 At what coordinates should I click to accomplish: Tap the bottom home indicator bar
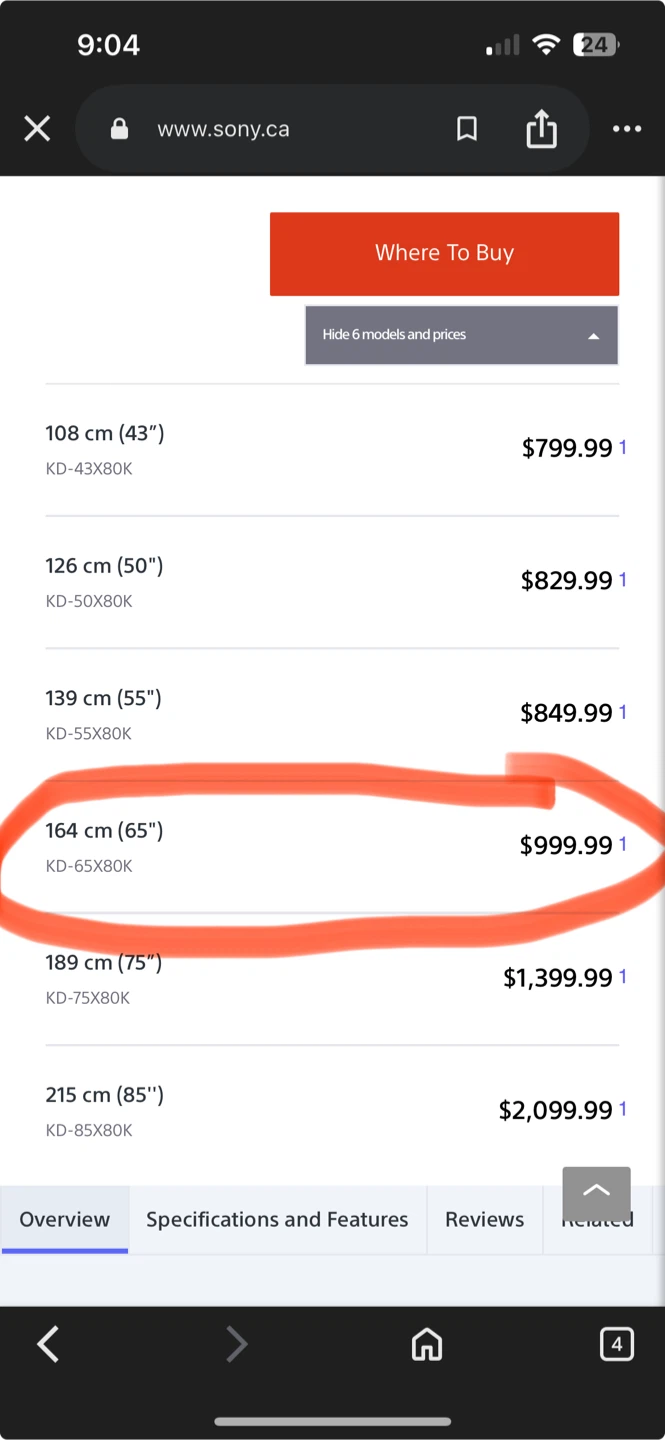(332, 1421)
